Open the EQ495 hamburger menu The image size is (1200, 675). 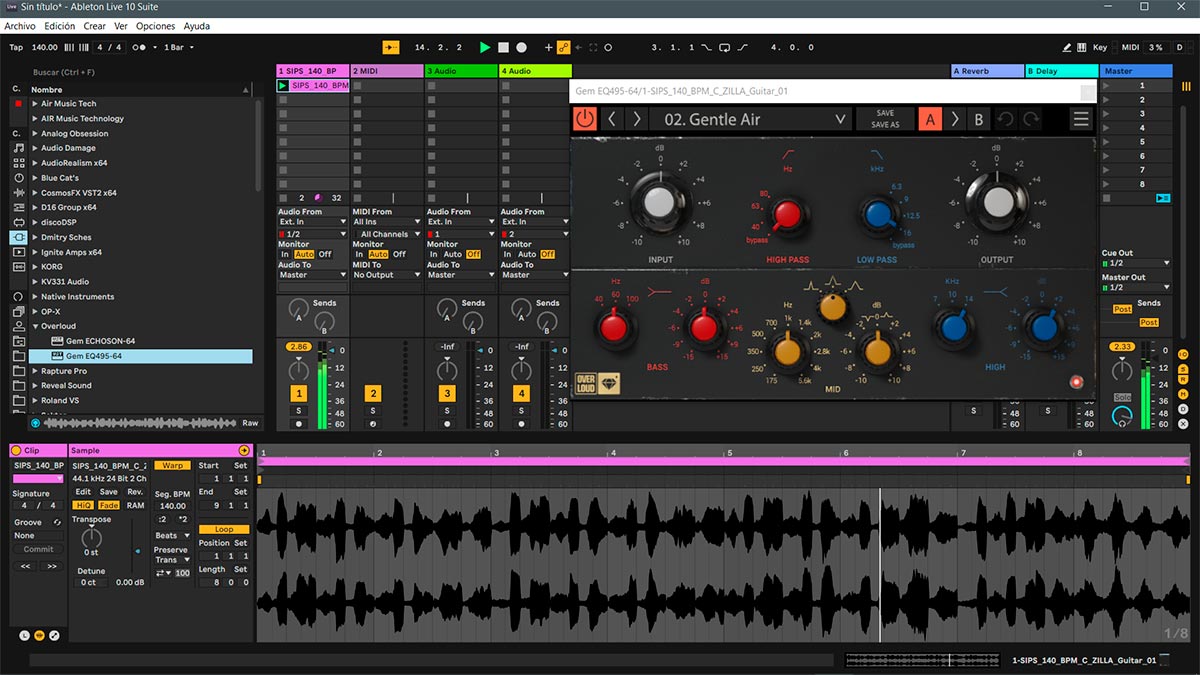[1081, 119]
